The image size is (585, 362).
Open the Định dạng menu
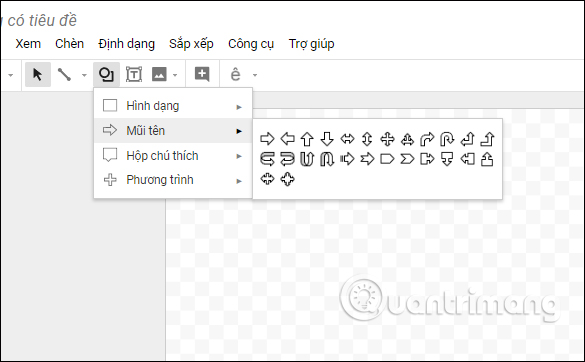click(126, 44)
